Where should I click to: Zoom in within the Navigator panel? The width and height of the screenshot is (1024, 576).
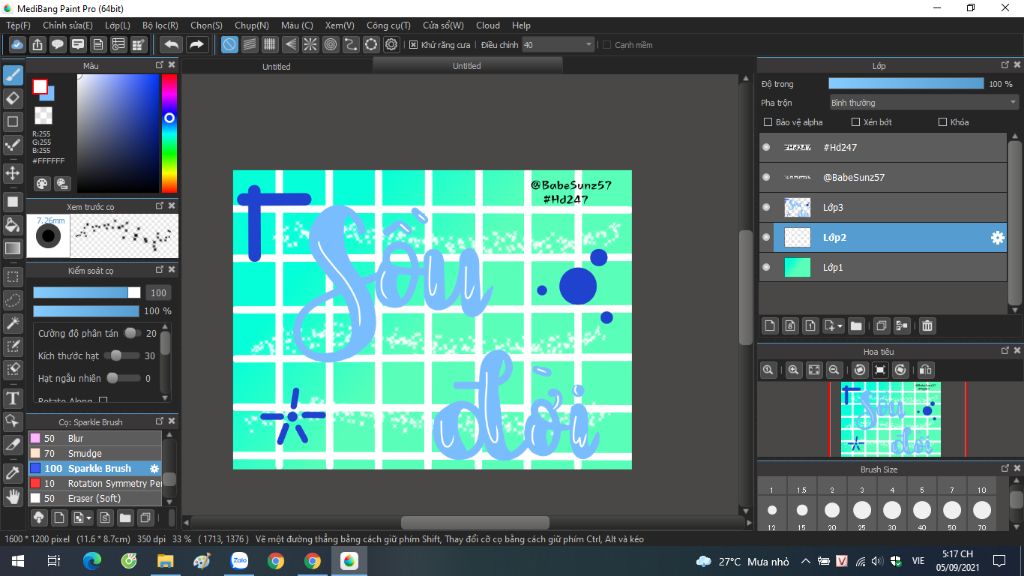click(x=793, y=370)
